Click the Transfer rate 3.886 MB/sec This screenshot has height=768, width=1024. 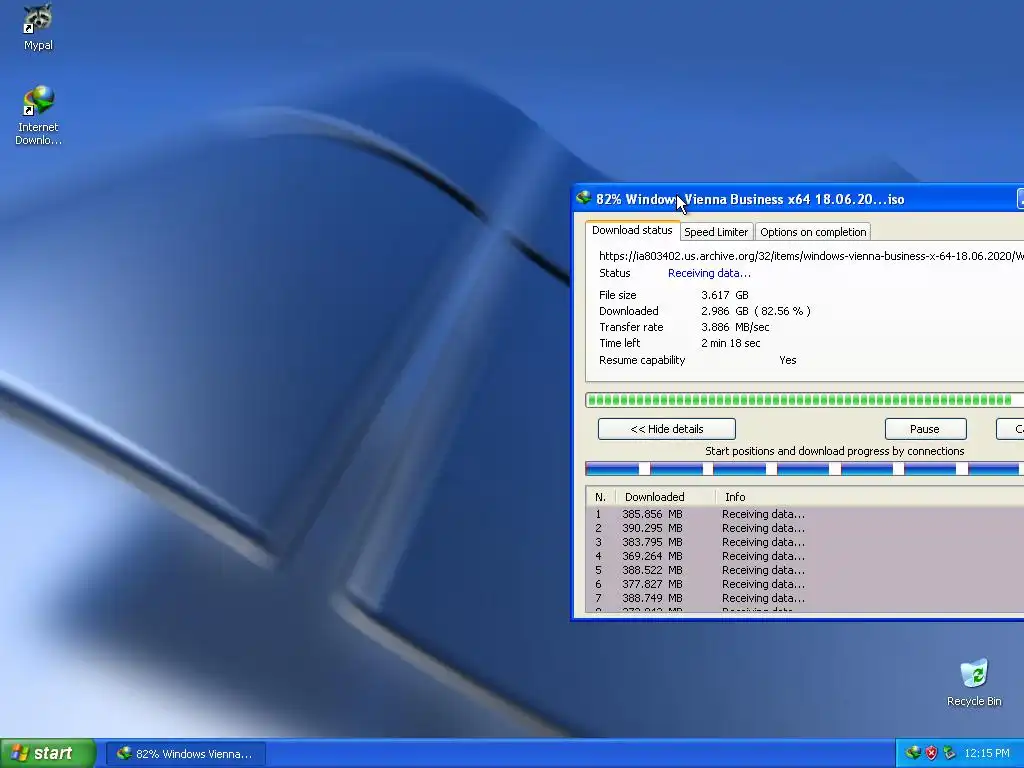click(x=735, y=327)
